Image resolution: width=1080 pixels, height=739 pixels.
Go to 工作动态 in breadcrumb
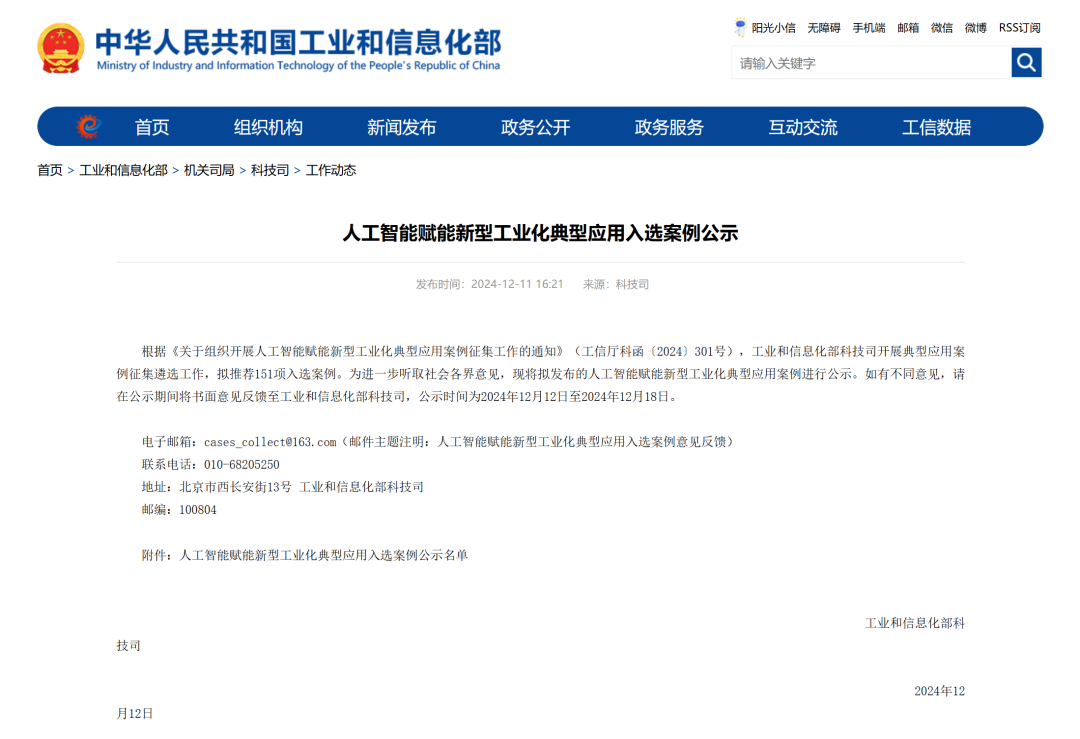coord(331,170)
